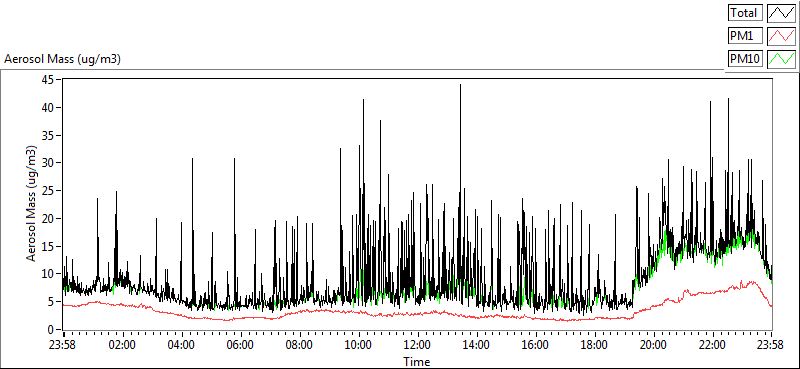
Task: Click the 40 y-axis tick label
Action: pyautogui.click(x=49, y=107)
